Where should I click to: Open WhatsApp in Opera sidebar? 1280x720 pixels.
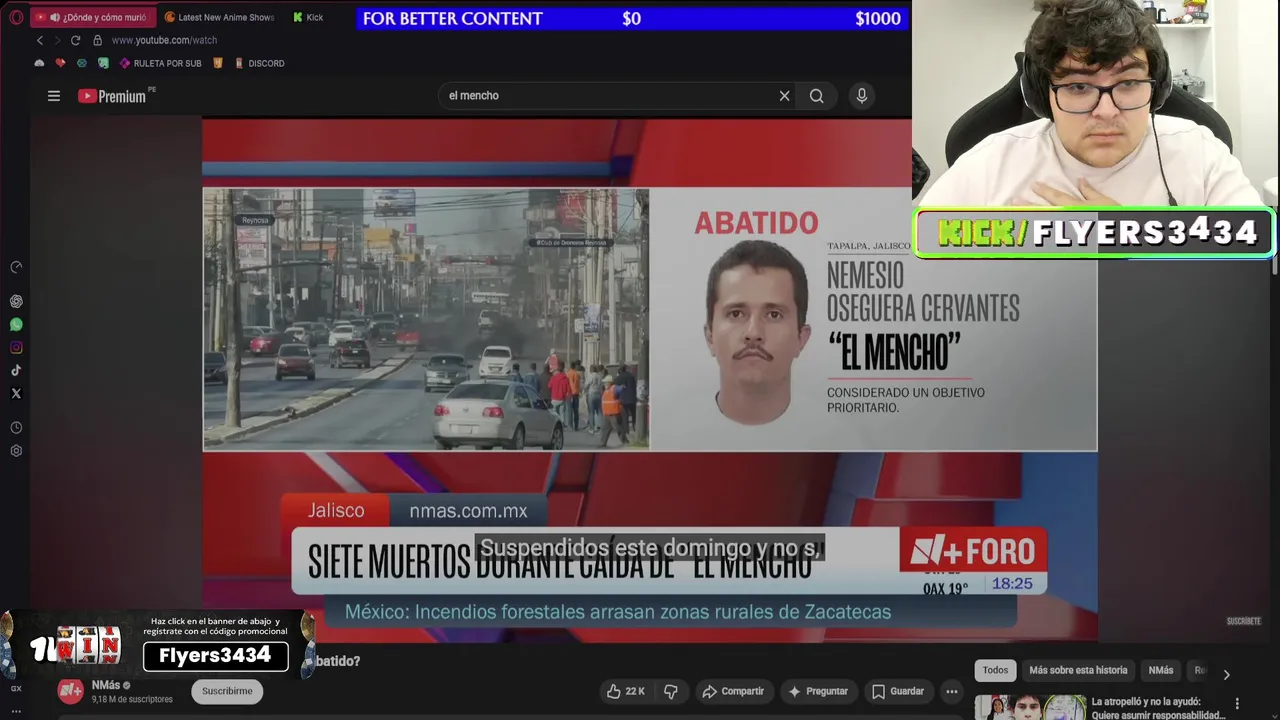point(16,324)
